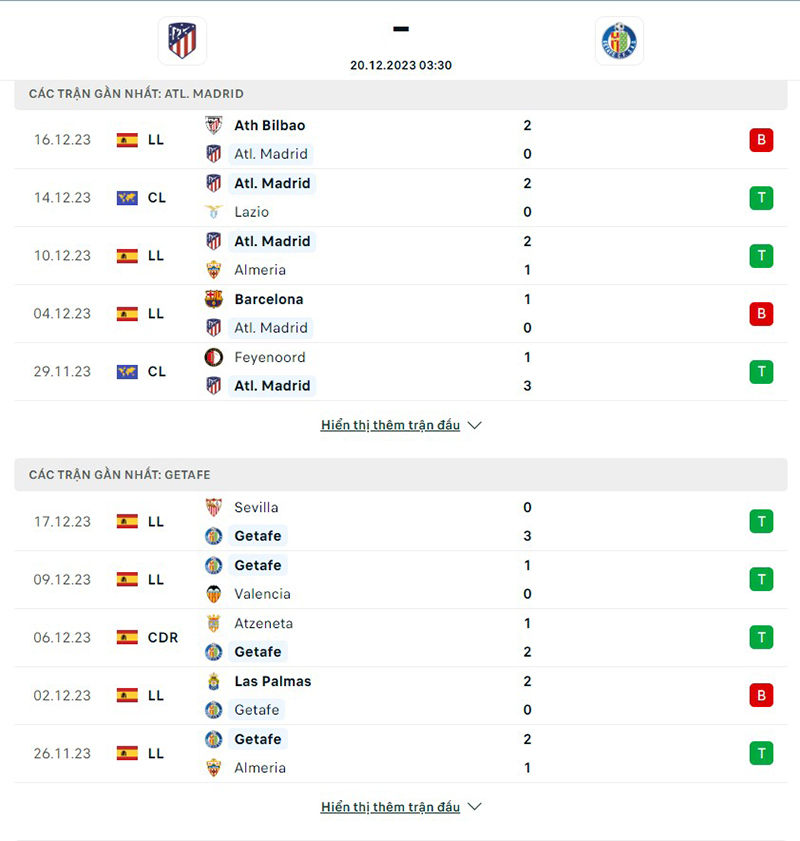Click green T badge for Lazio match
Image resolution: width=800 pixels, height=841 pixels.
[x=761, y=198]
